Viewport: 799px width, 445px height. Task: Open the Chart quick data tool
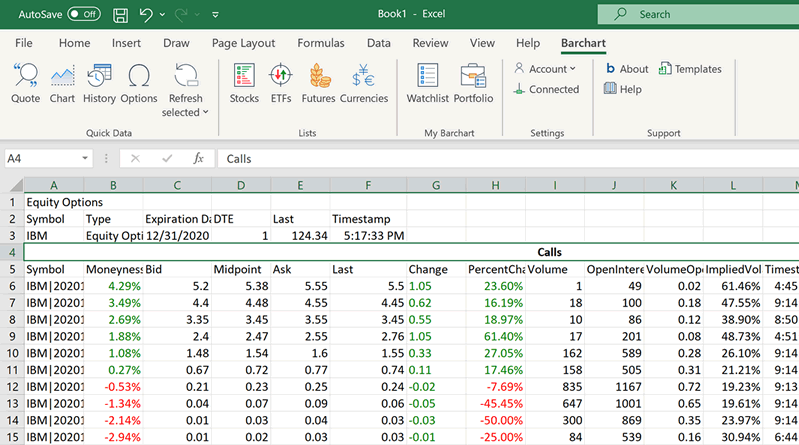[x=62, y=83]
